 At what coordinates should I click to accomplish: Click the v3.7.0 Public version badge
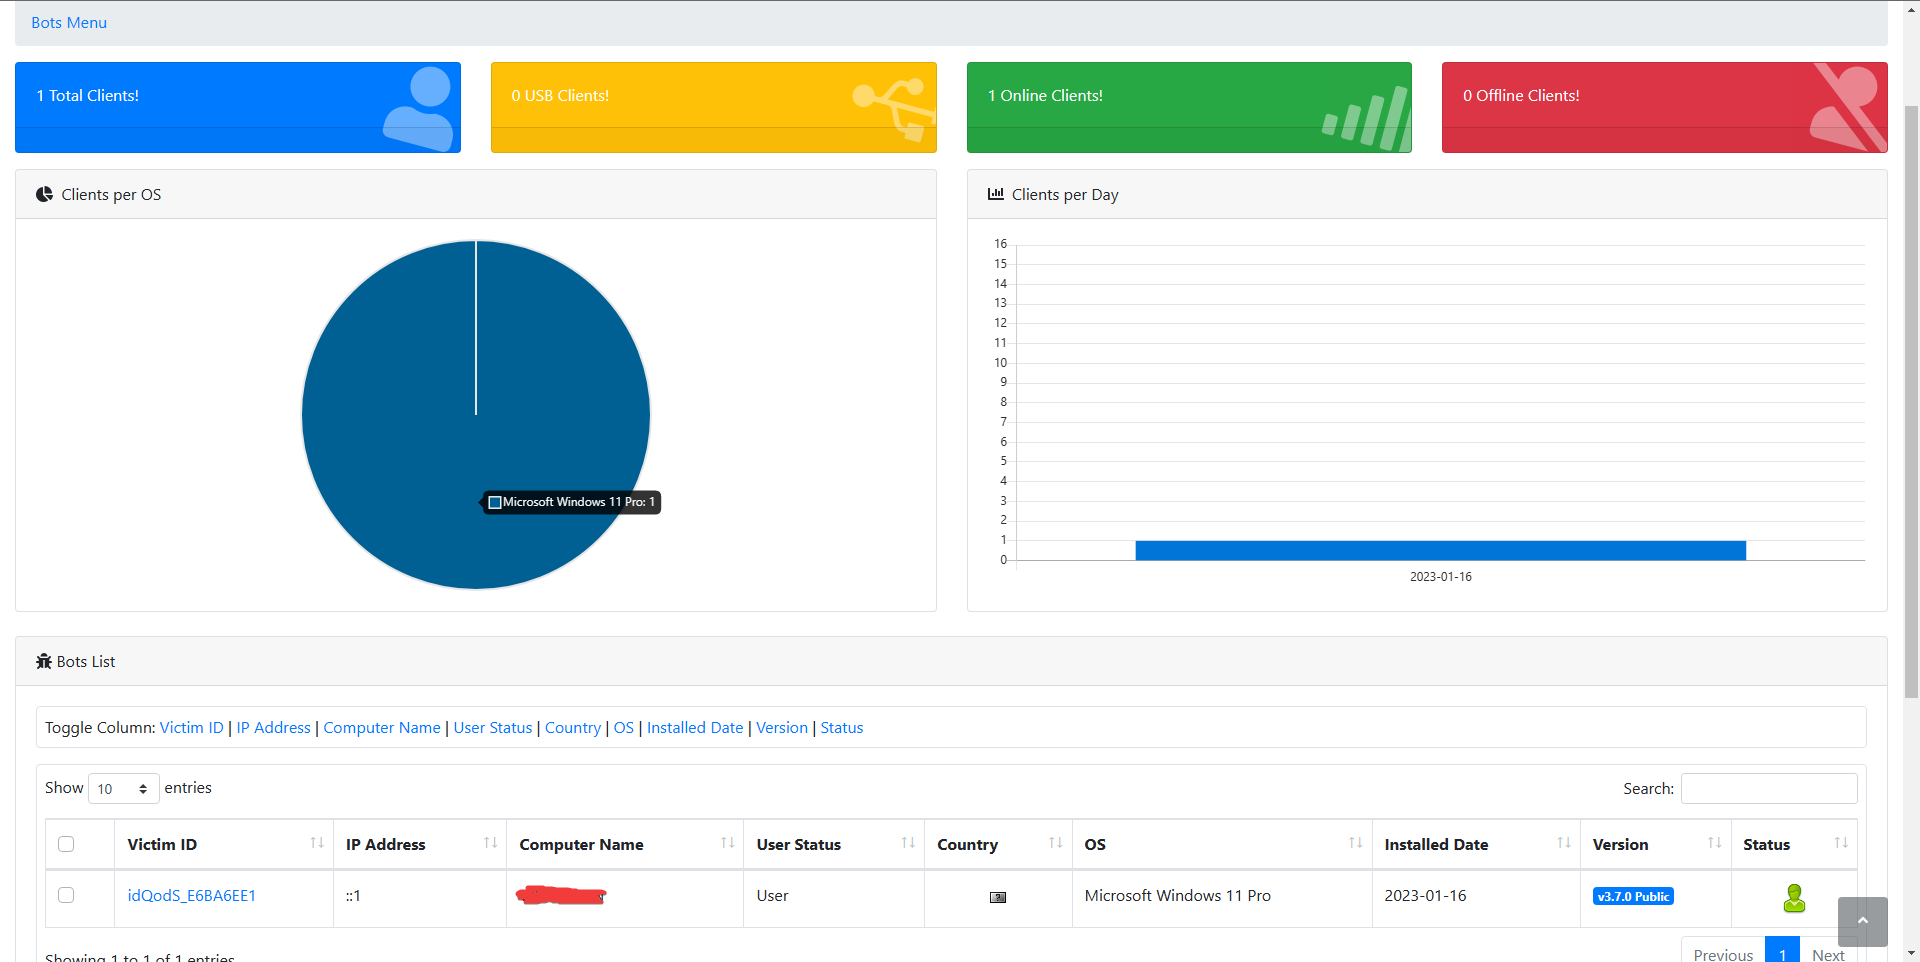tap(1633, 897)
